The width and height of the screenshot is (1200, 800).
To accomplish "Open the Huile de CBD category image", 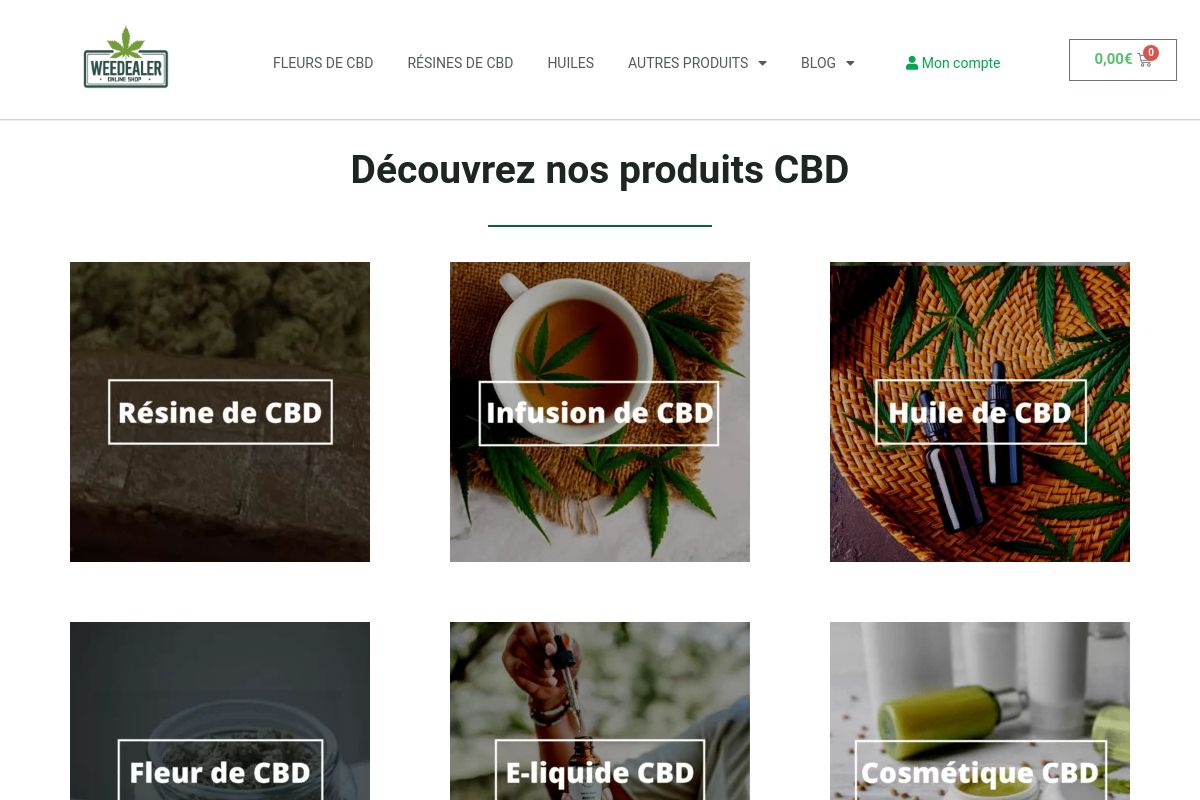I will tap(980, 412).
